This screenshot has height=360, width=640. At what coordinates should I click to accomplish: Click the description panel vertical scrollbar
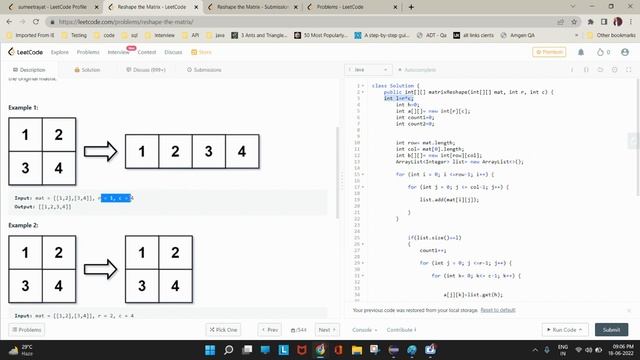pos(337,172)
